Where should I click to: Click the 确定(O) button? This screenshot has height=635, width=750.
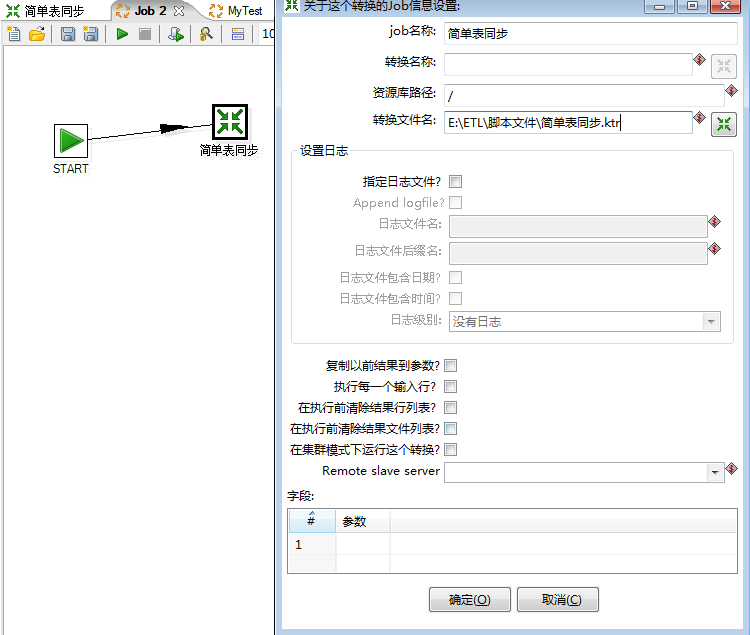click(470, 599)
